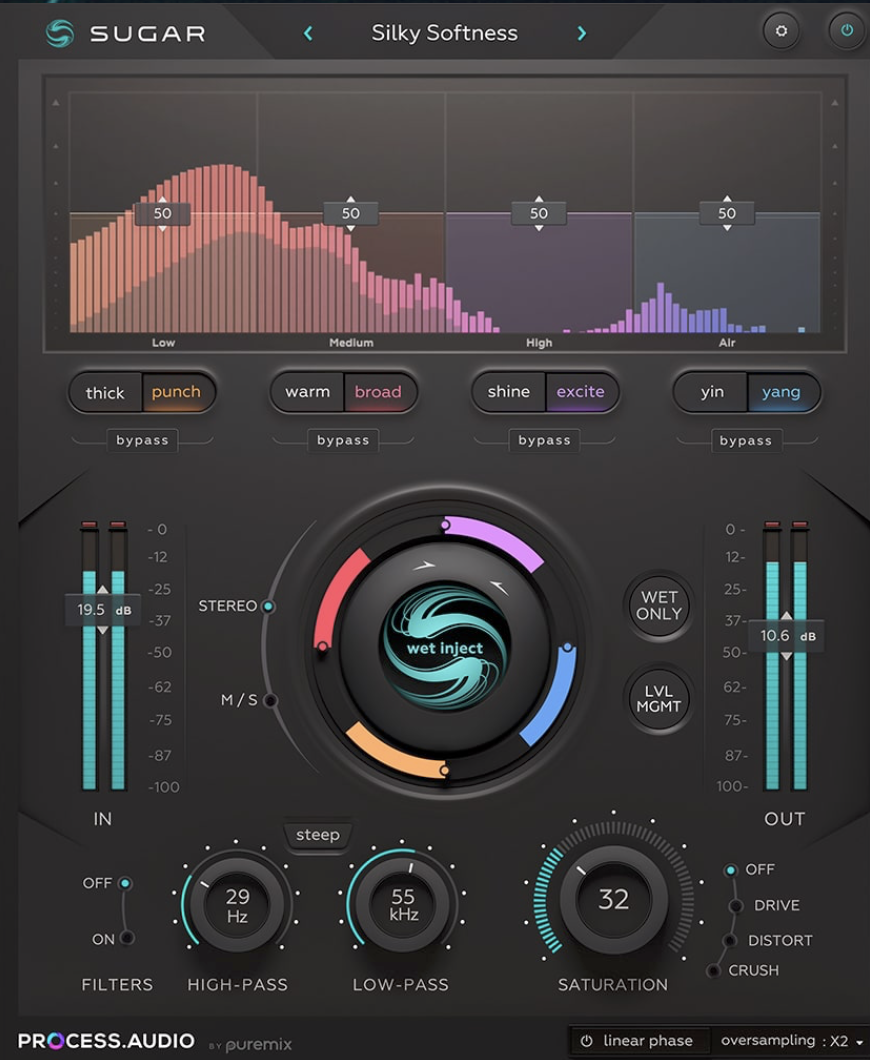Viewport: 870px width, 1060px height.
Task: Set saturation mode to CRUSH
Action: pyautogui.click(x=712, y=971)
